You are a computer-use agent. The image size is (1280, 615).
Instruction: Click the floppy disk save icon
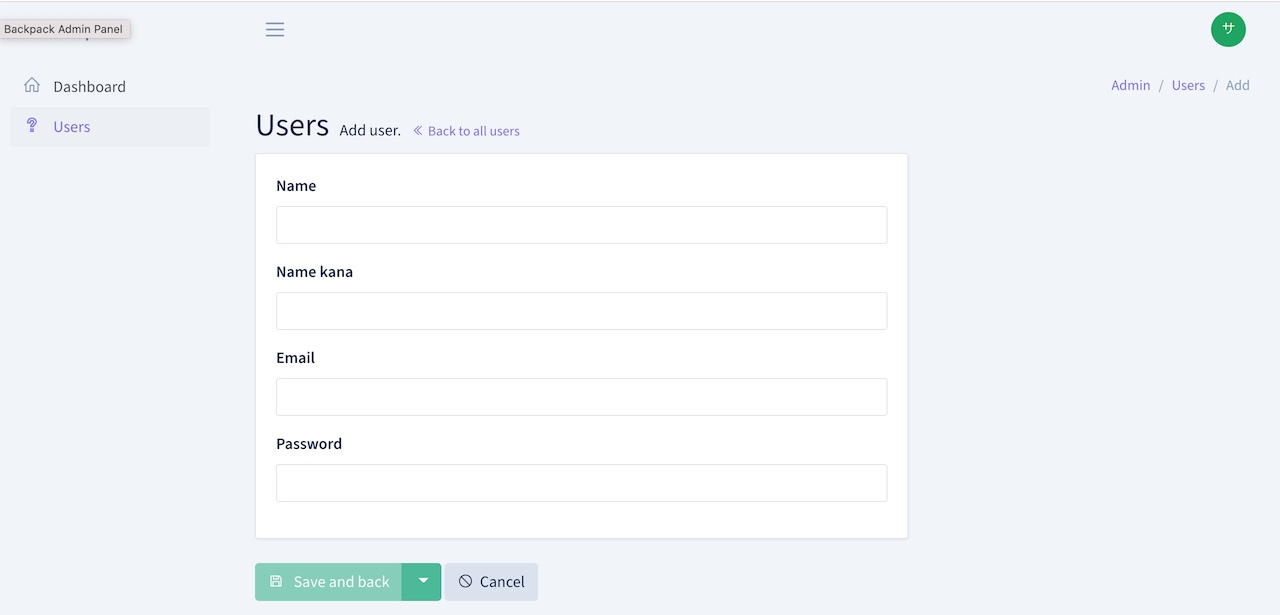[x=276, y=581]
